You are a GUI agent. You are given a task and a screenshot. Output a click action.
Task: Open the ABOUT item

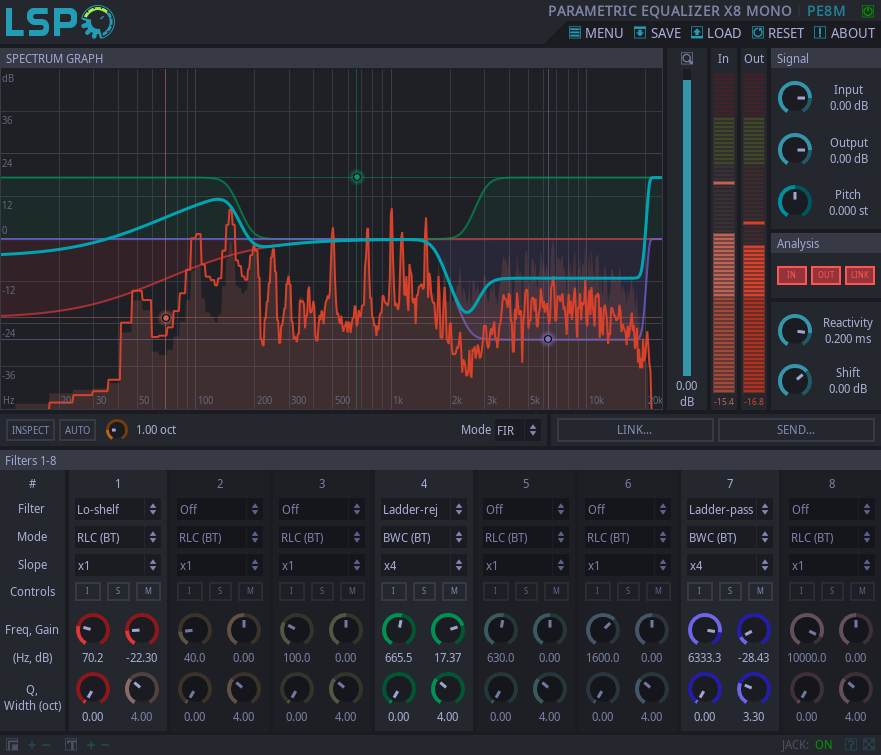(x=844, y=33)
